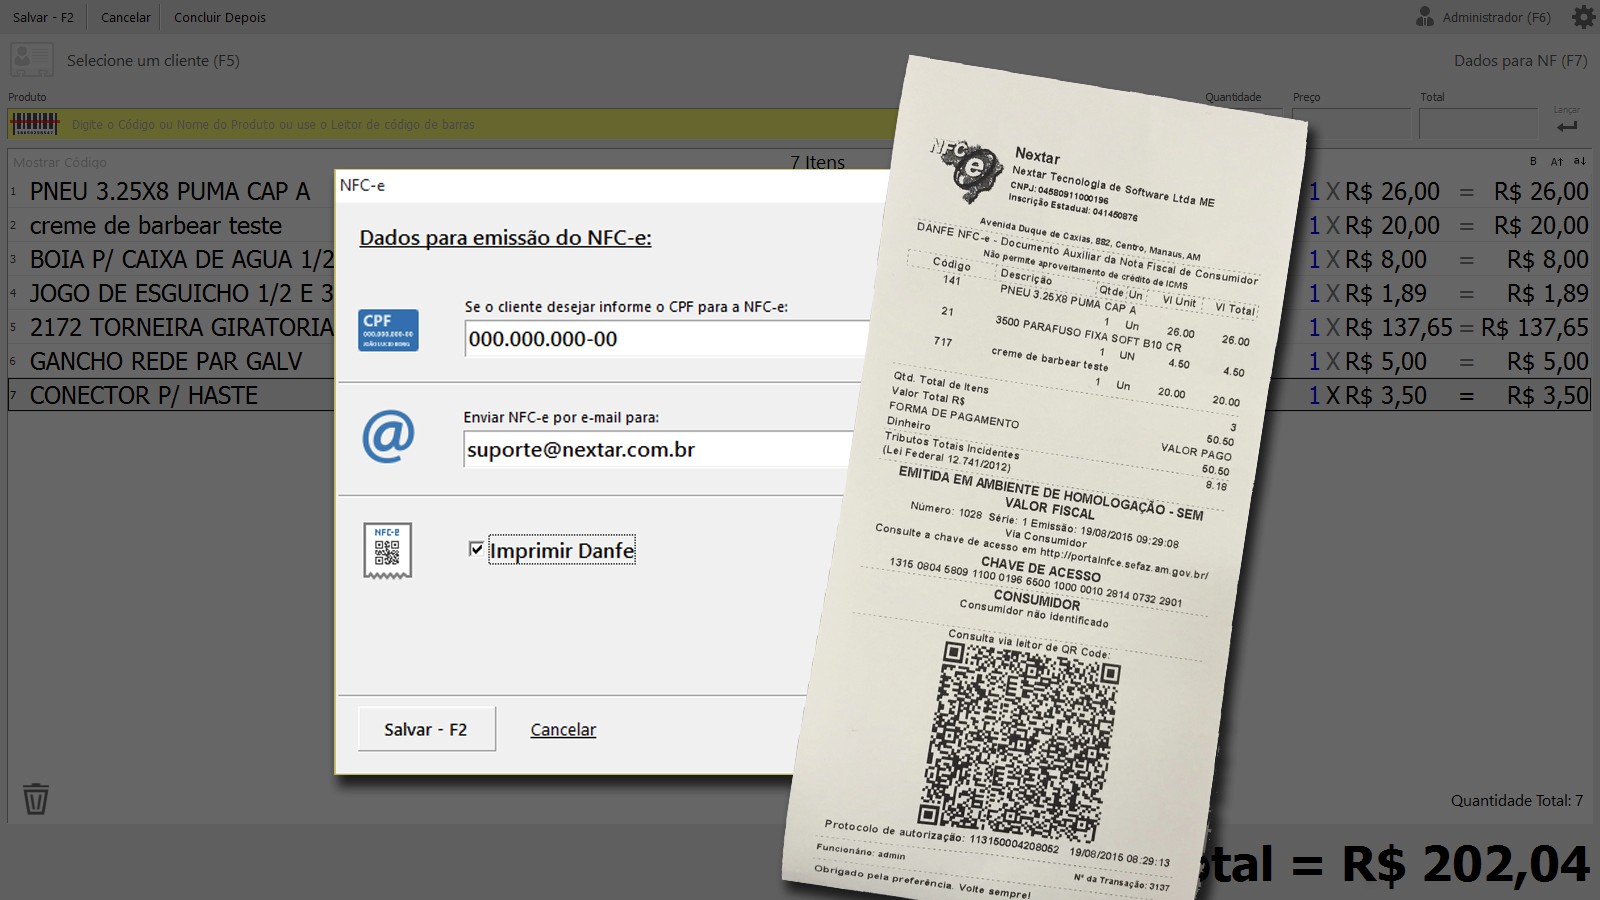Viewport: 1600px width, 900px height.
Task: Open settings gear in the sales window
Action: point(1583,17)
